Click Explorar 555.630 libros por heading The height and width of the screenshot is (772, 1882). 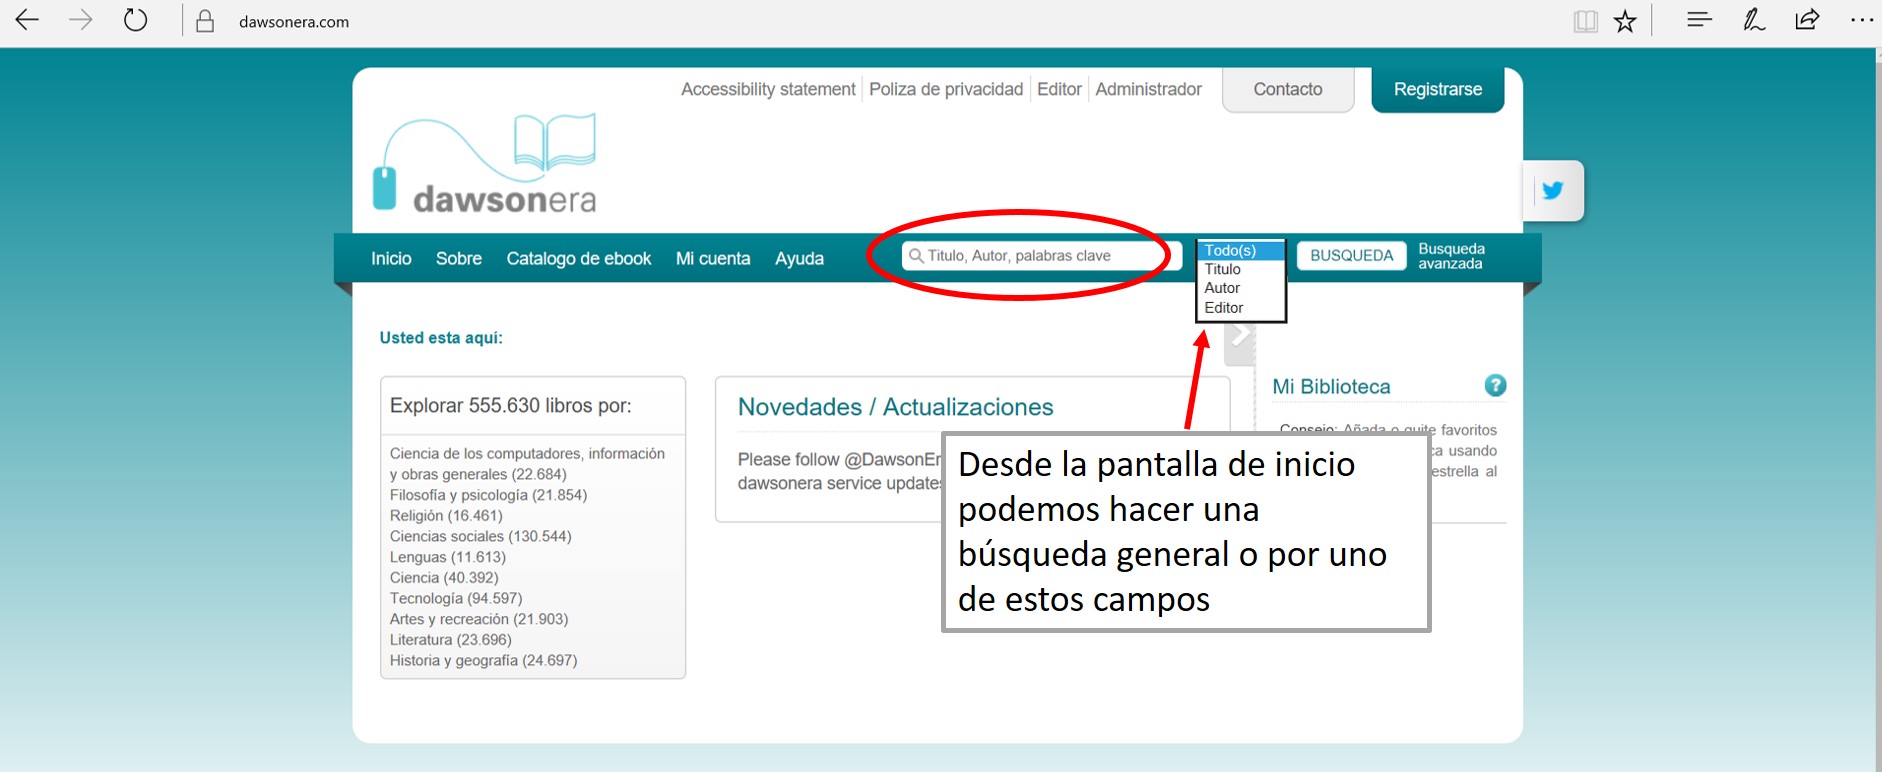click(x=510, y=406)
